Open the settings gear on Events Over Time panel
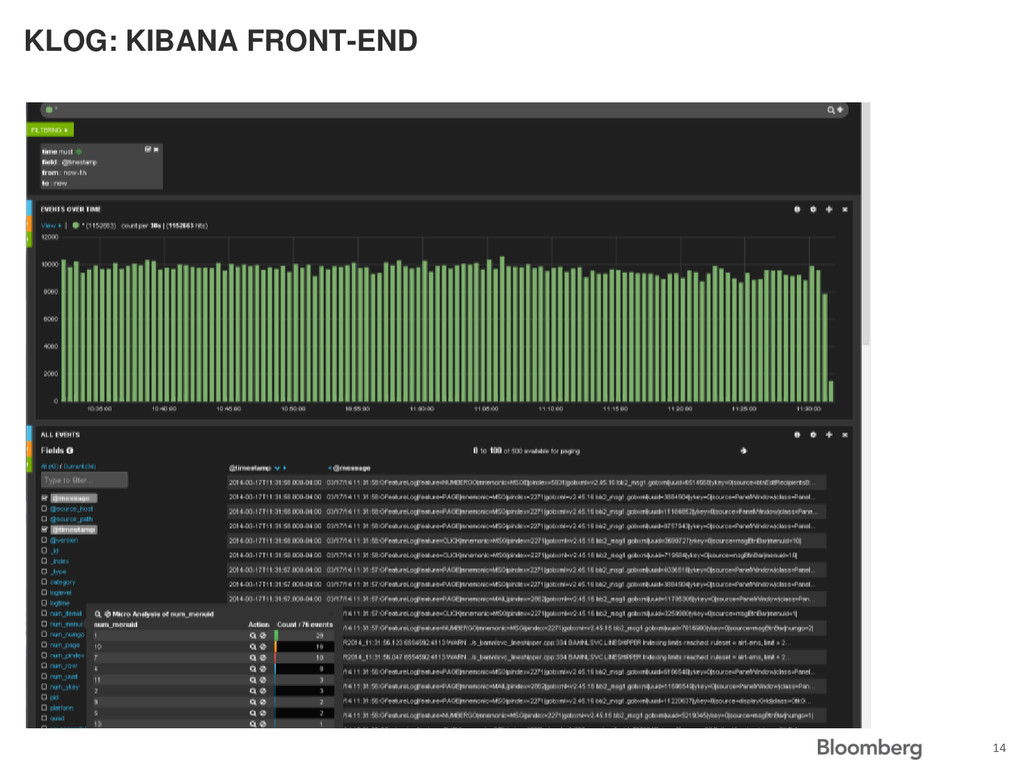This screenshot has width=1024, height=768. click(x=813, y=210)
